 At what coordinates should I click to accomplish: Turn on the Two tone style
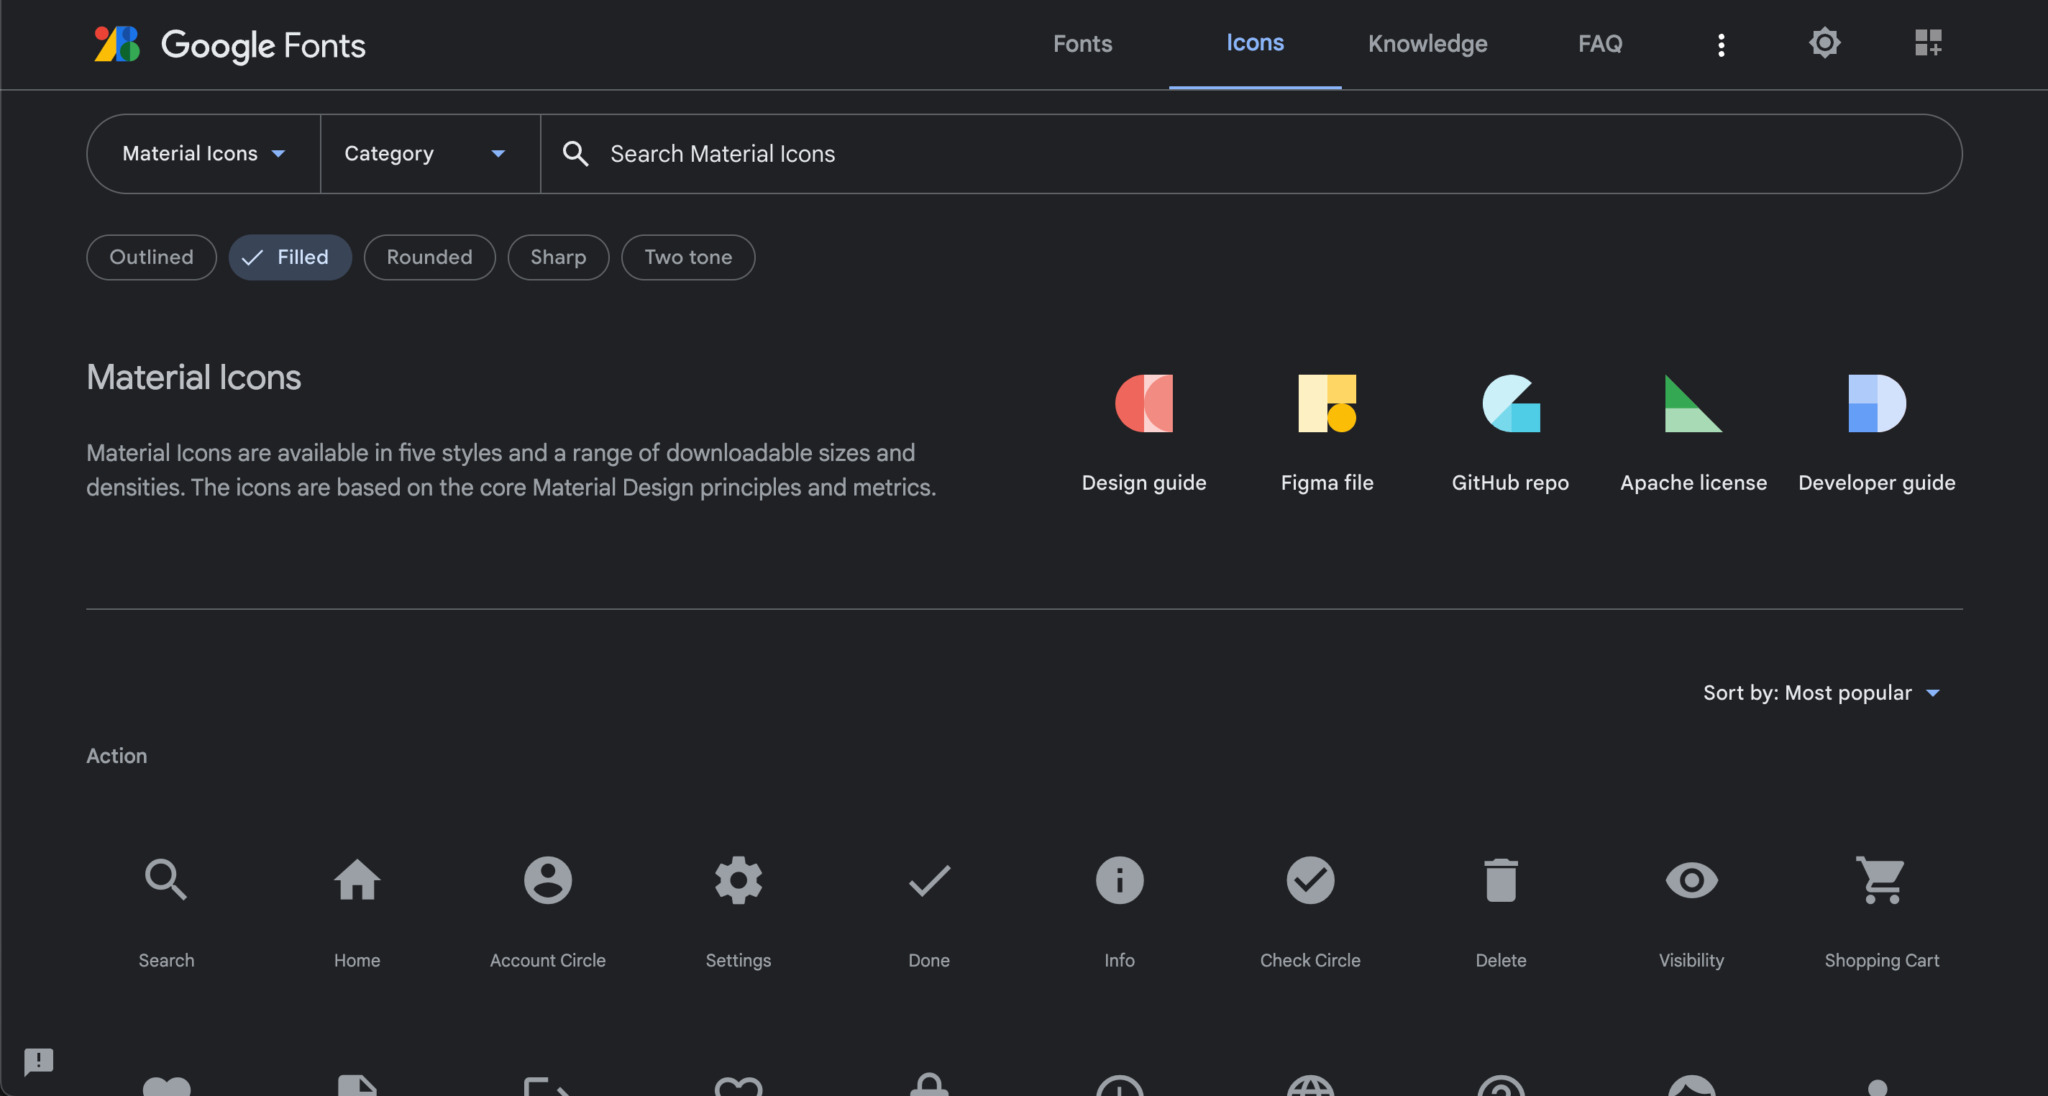pos(688,257)
